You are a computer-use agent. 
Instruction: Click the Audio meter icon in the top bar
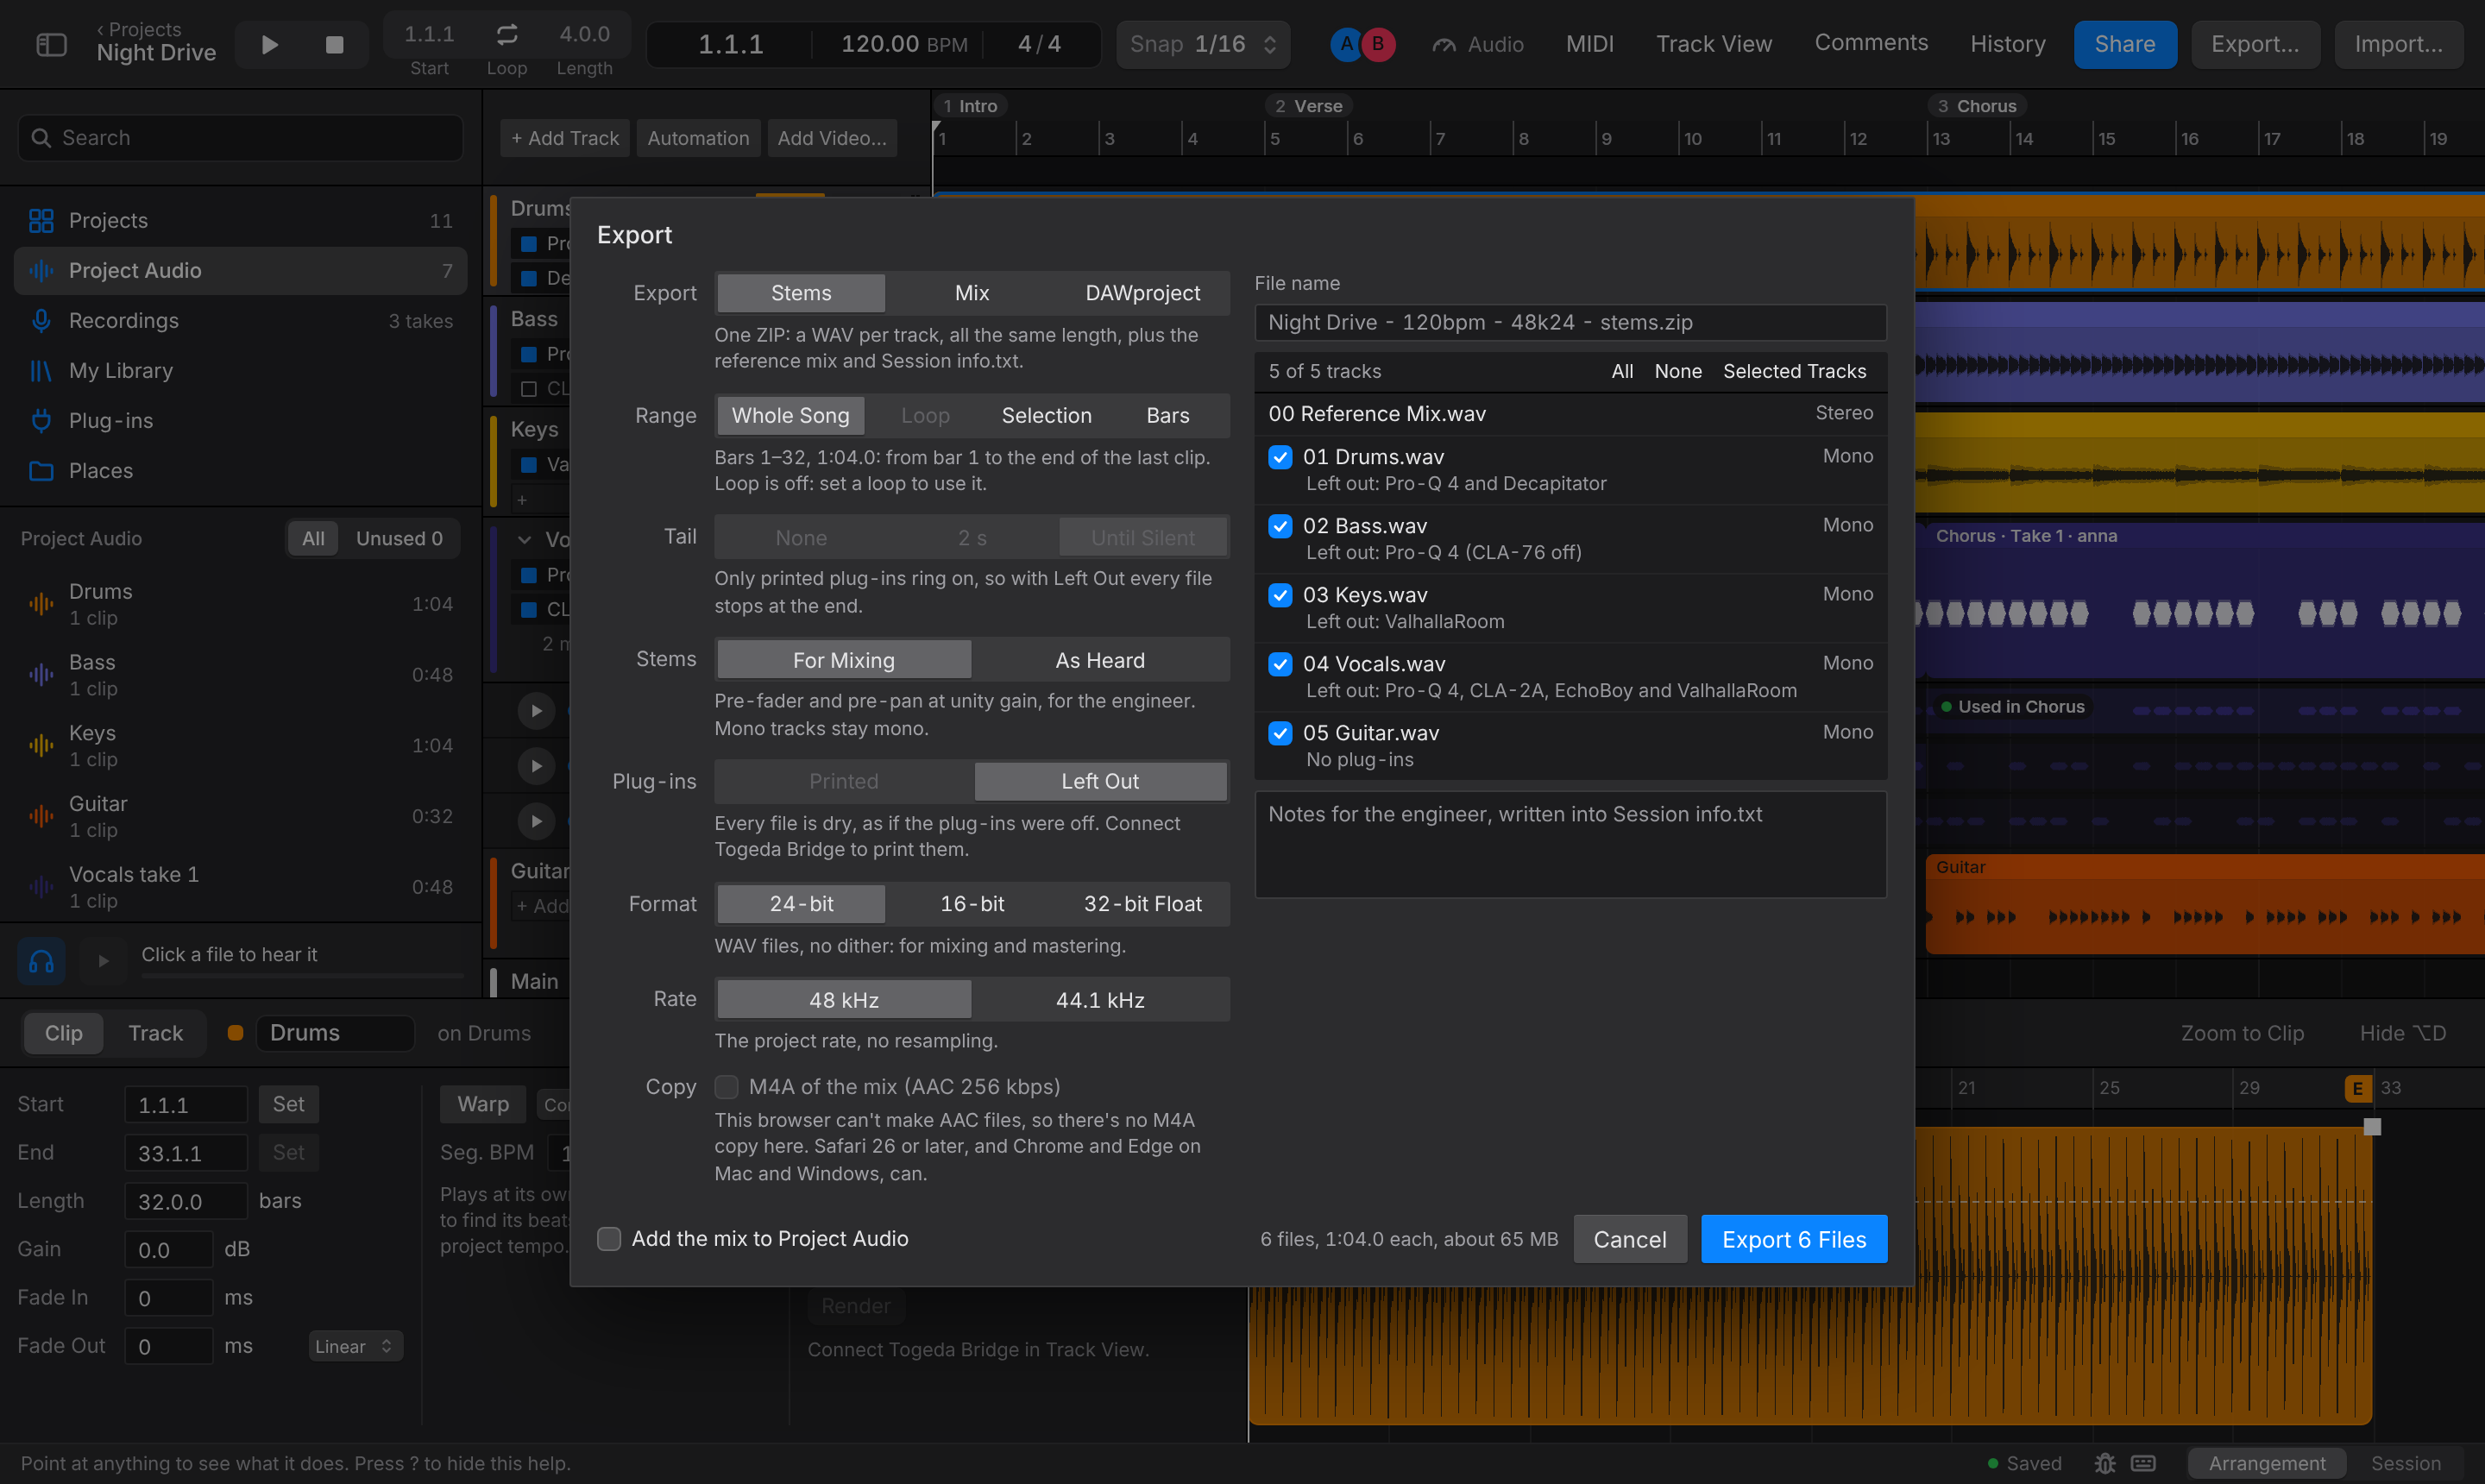1444,45
